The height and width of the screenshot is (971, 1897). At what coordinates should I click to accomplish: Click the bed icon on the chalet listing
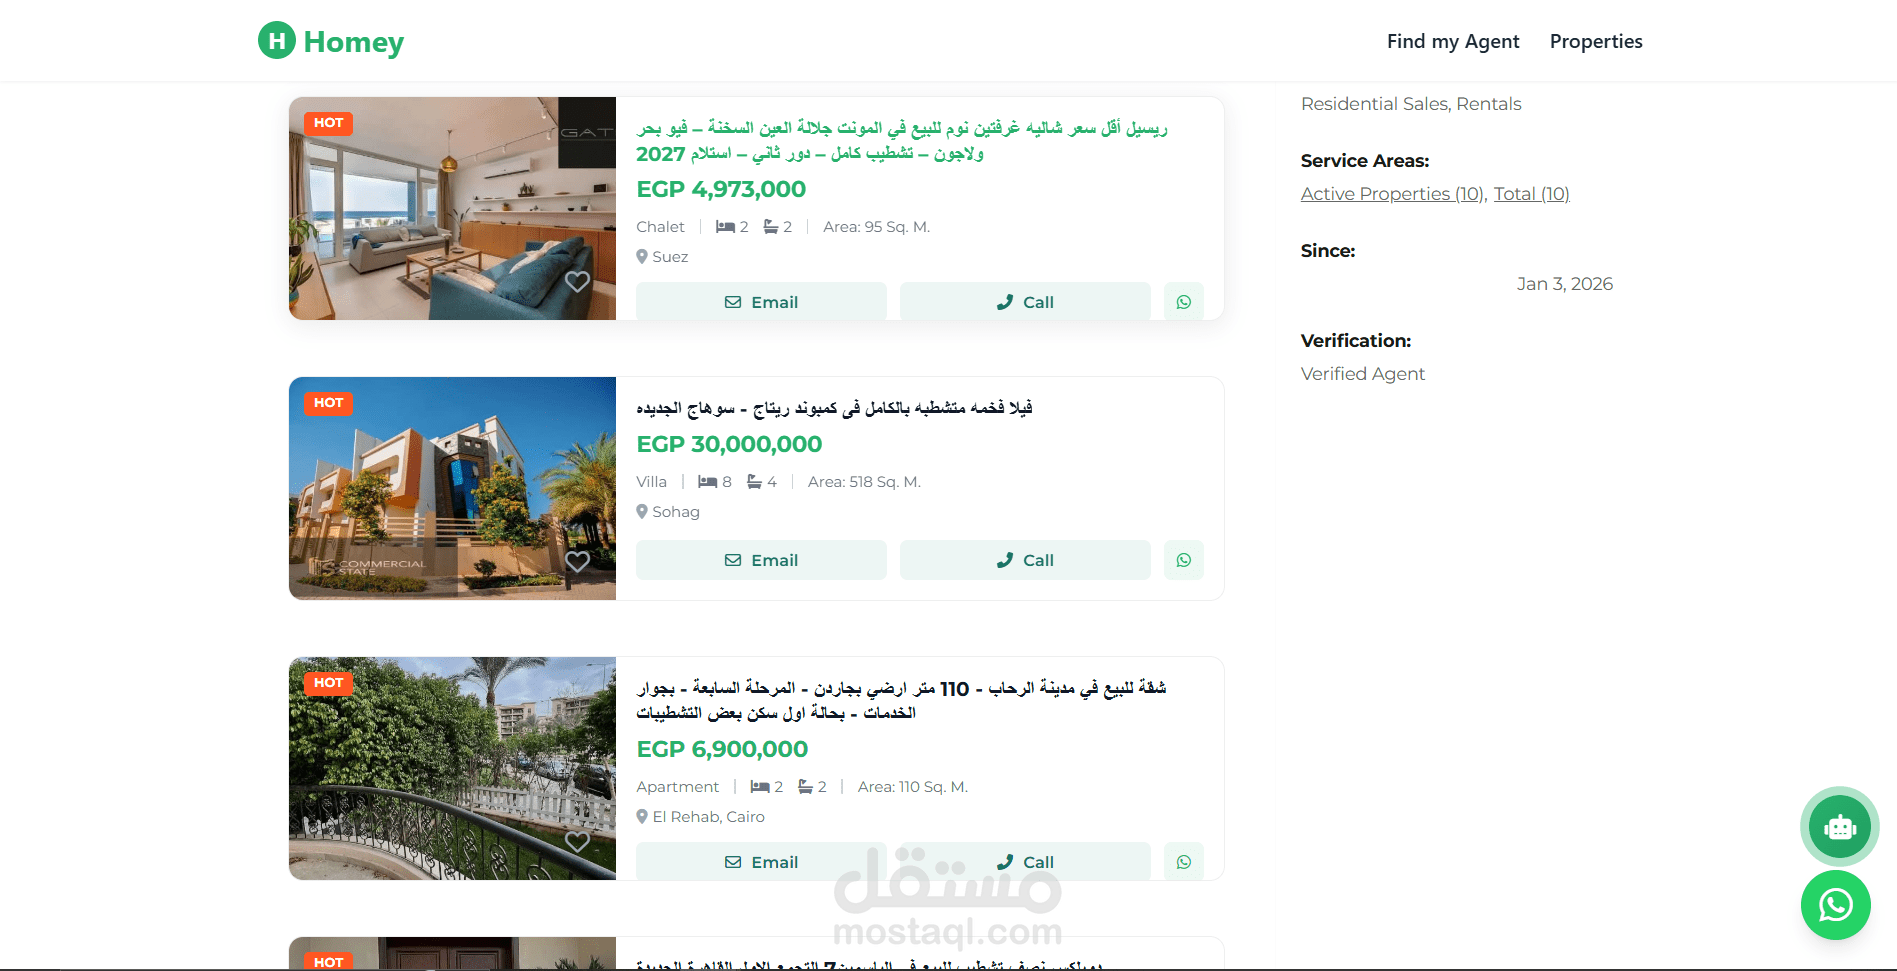click(725, 227)
